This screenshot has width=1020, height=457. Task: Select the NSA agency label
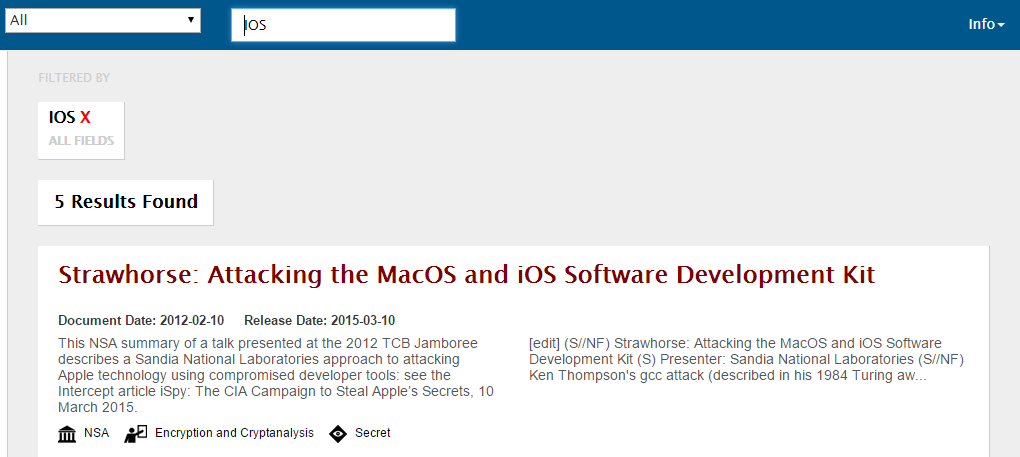(x=96, y=433)
